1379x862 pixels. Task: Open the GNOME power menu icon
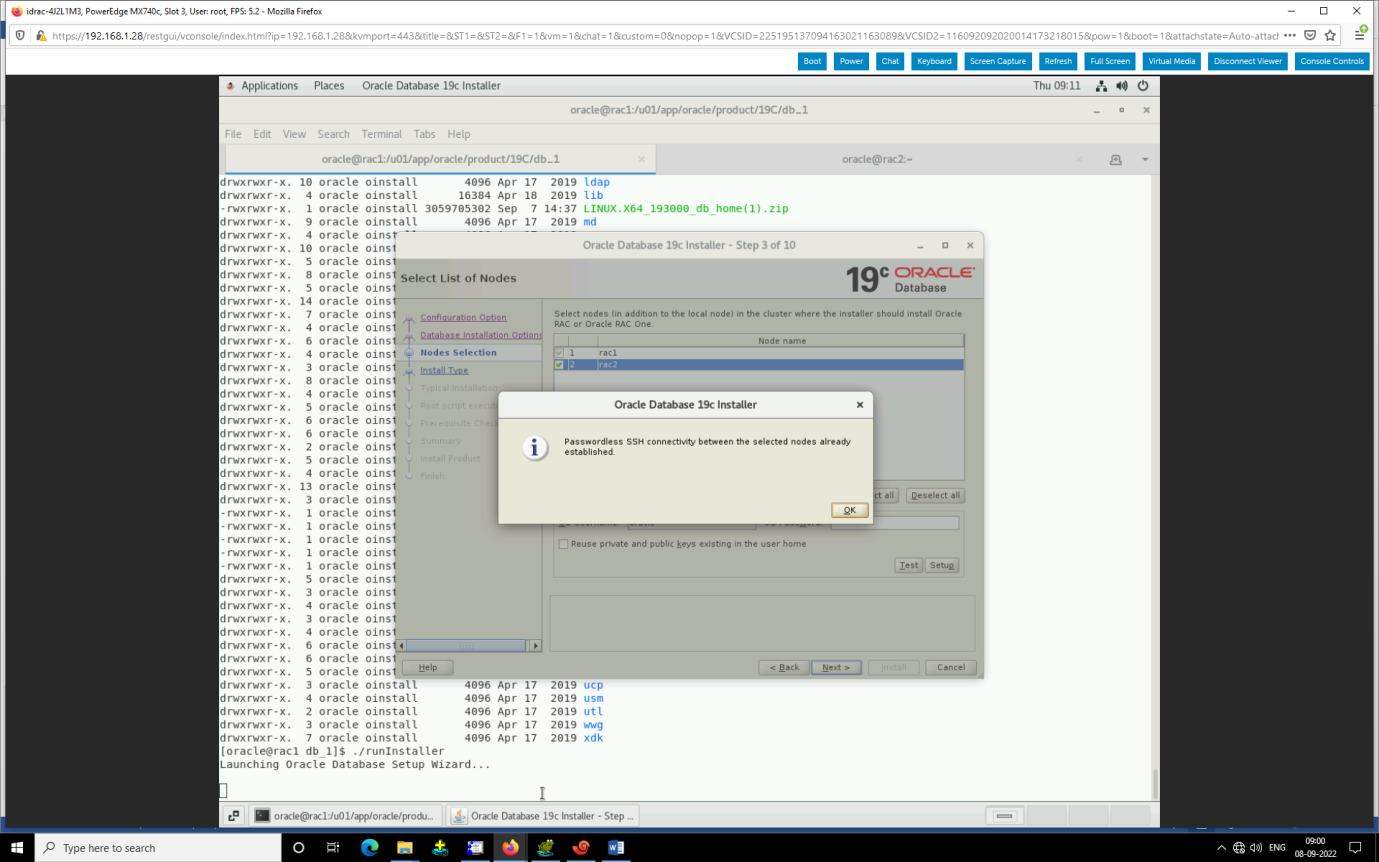coord(1143,86)
